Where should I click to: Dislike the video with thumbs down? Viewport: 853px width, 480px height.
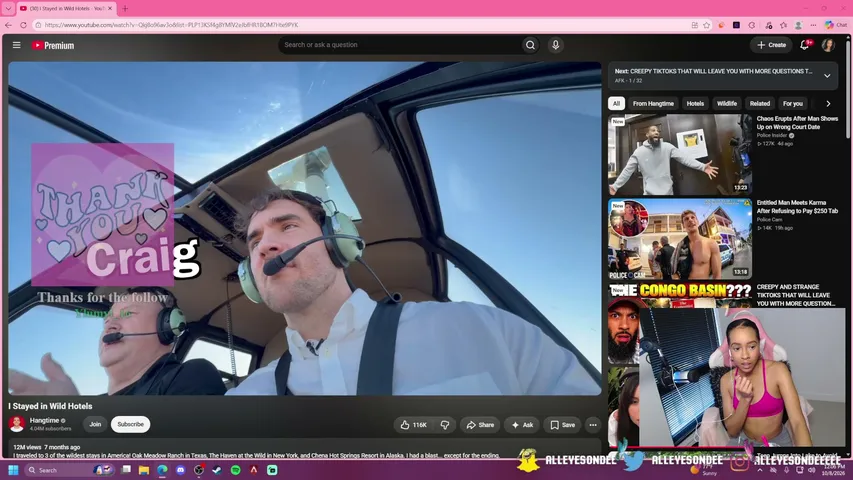[444, 425]
